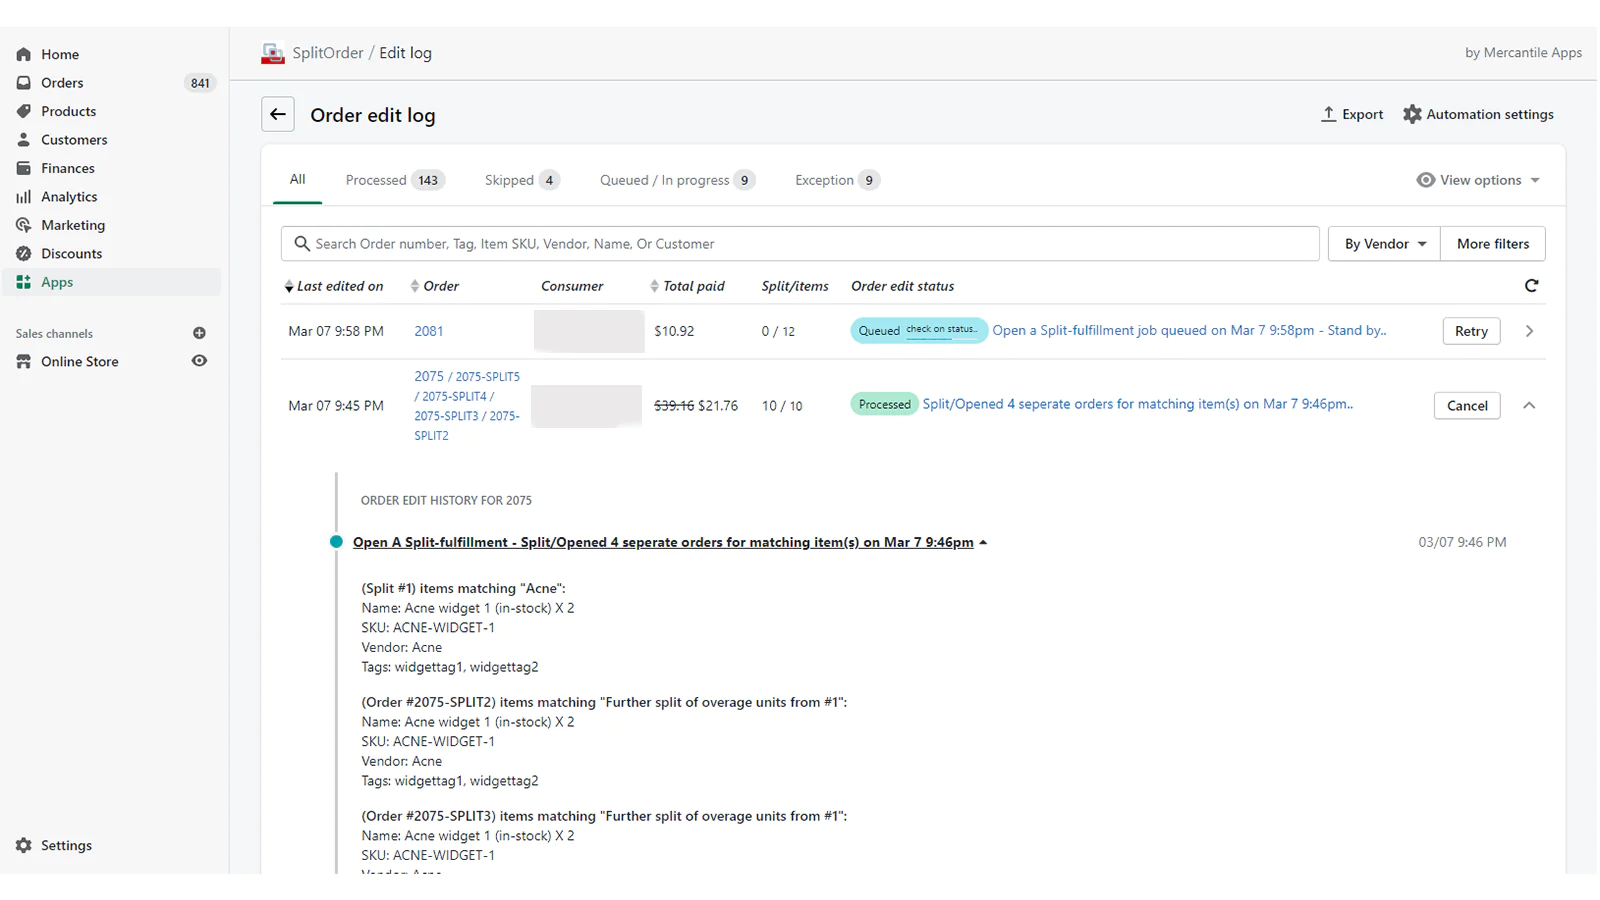Toggle Online Store visibility eye icon
The height and width of the screenshot is (900, 1600).
tap(199, 361)
